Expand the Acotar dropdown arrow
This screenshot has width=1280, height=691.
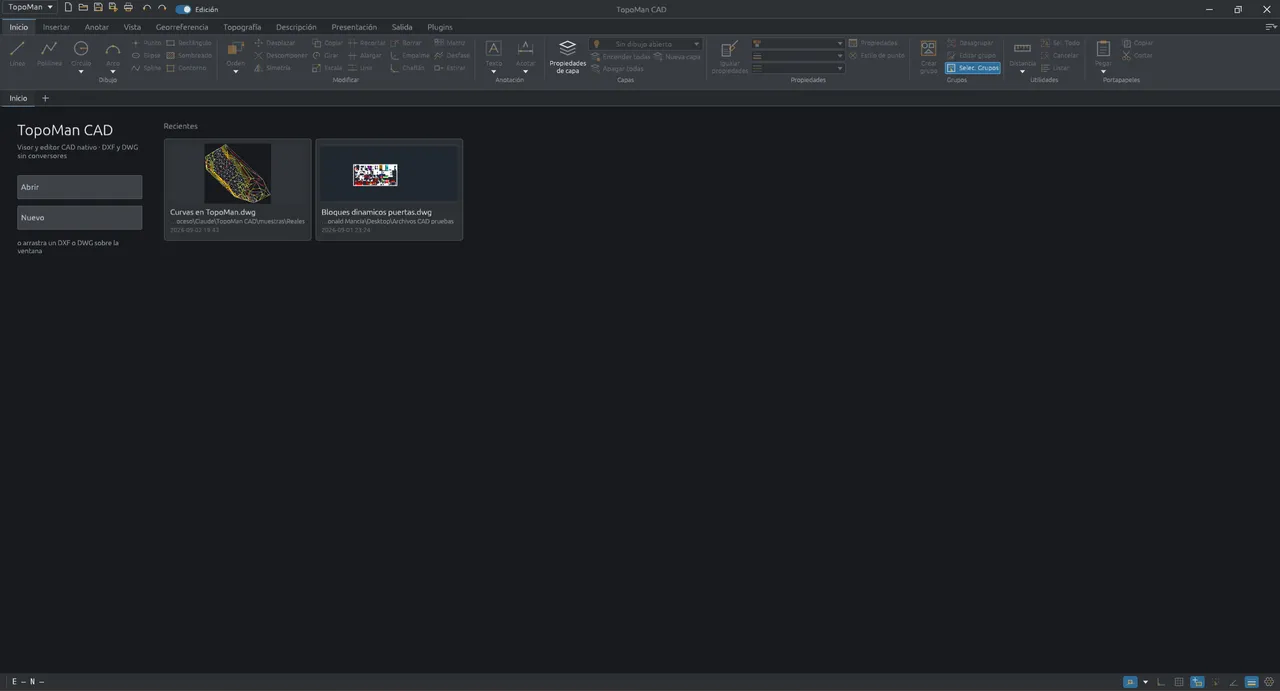[x=525, y=72]
